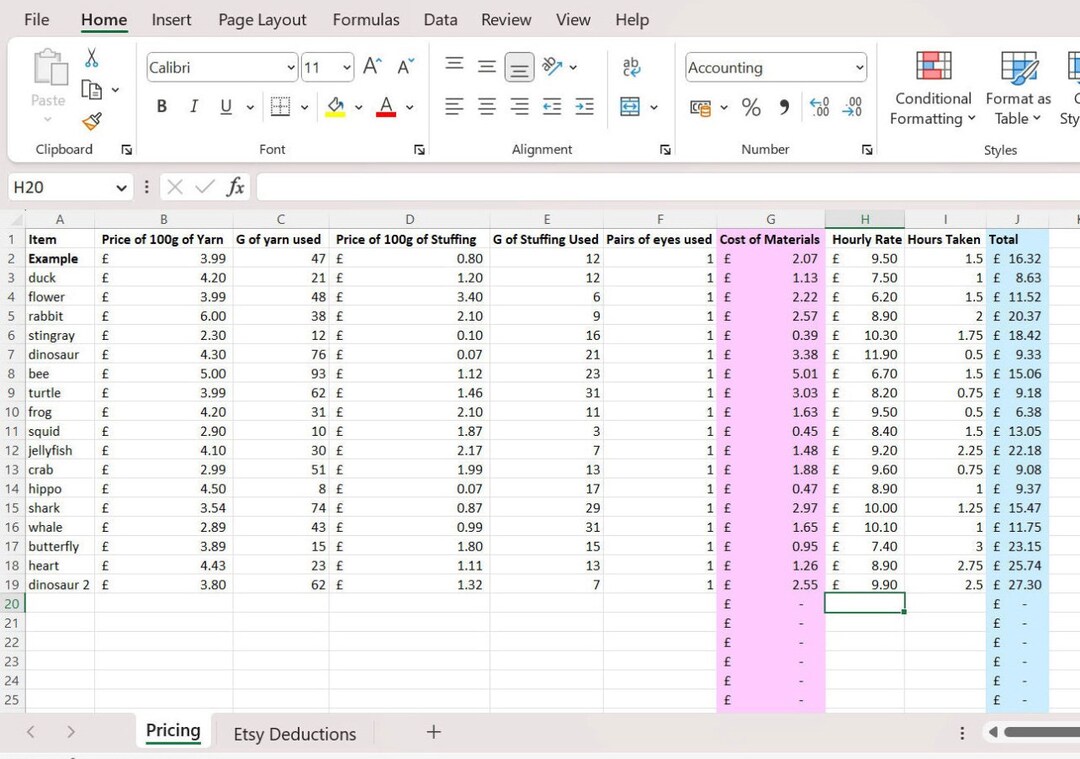Click the Merge and Center icon
Image resolution: width=1080 pixels, height=759 pixels.
(x=629, y=107)
